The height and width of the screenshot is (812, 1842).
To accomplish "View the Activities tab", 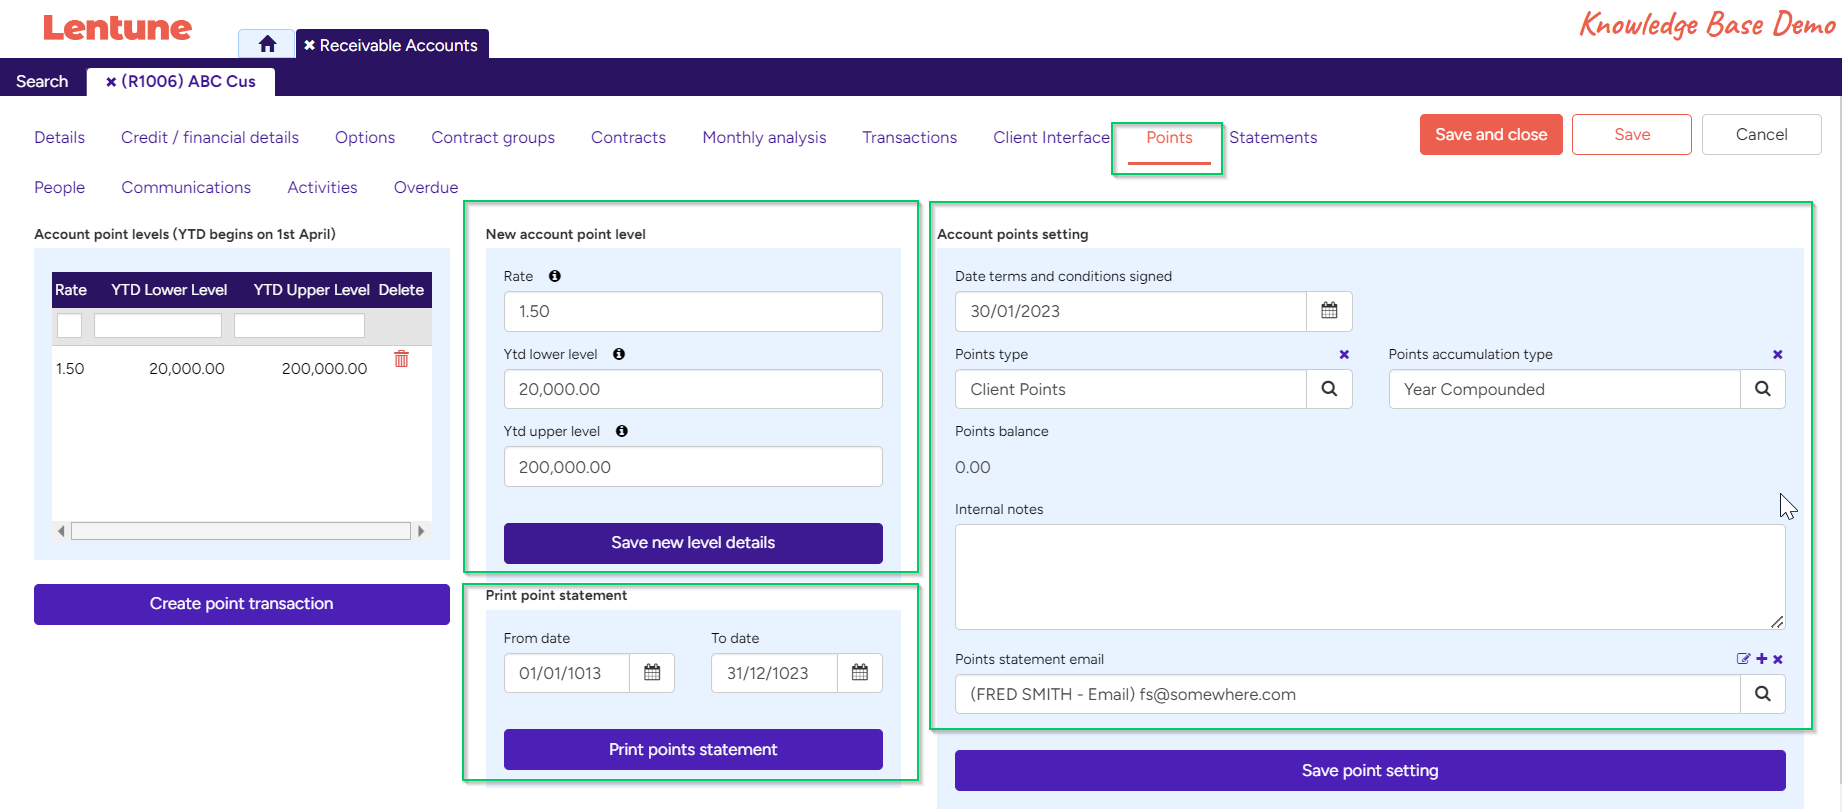I will (x=322, y=188).
